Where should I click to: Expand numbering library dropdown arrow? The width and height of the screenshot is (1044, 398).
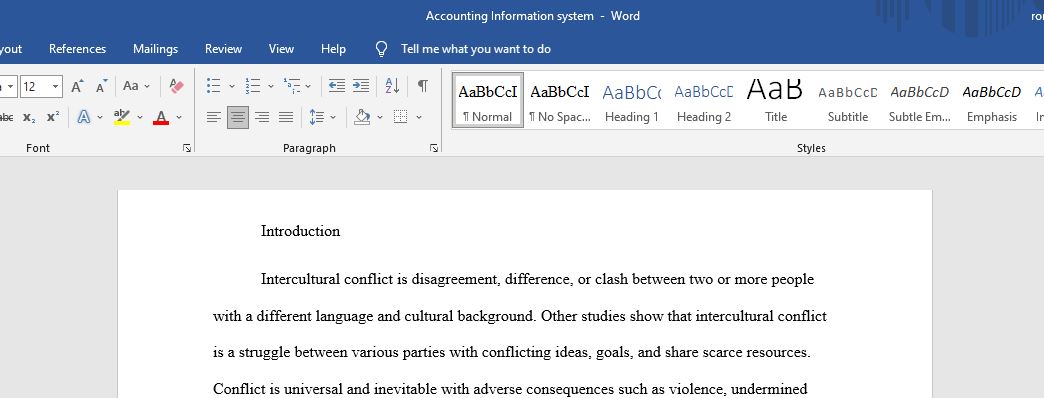270,86
